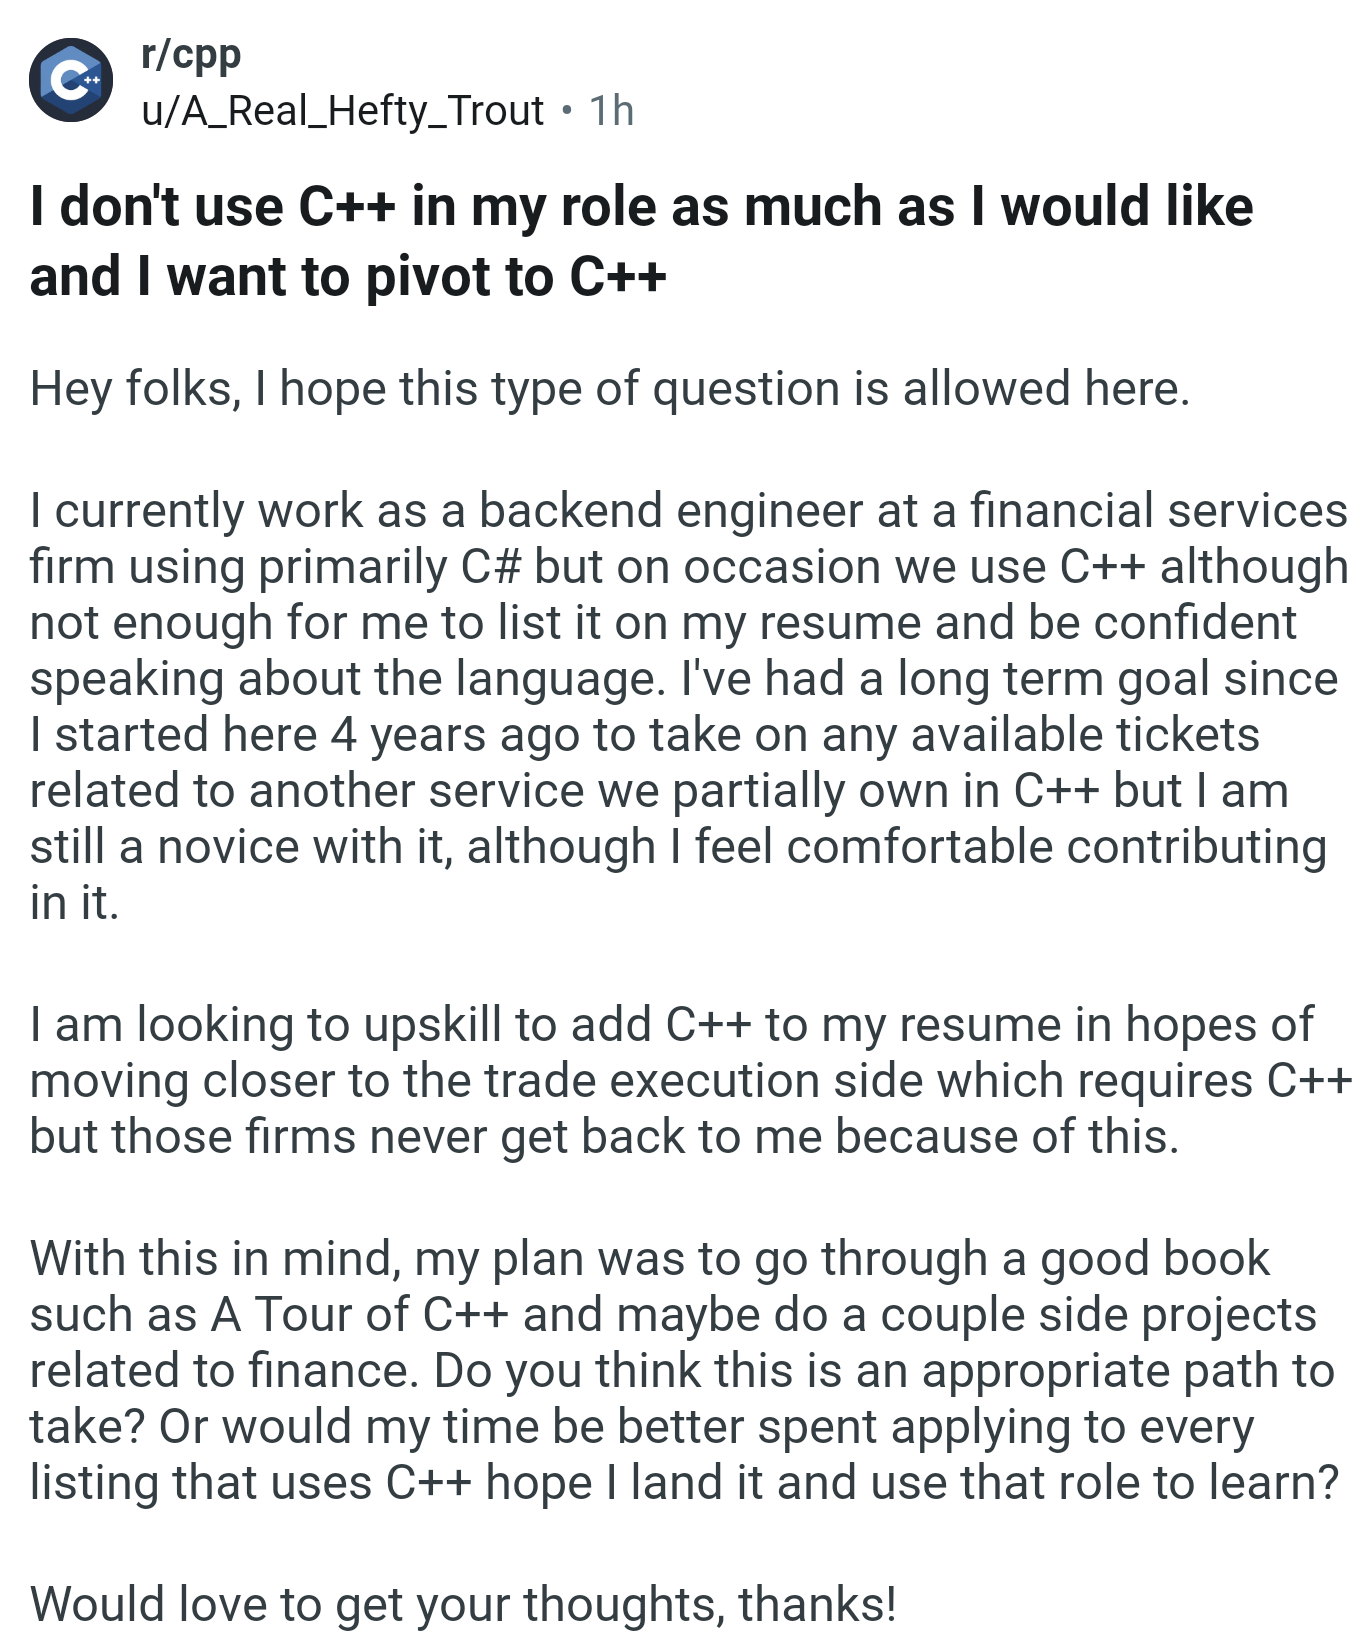Click the words "financial services" in the post
The height and width of the screenshot is (1652, 1369).
tap(1159, 510)
